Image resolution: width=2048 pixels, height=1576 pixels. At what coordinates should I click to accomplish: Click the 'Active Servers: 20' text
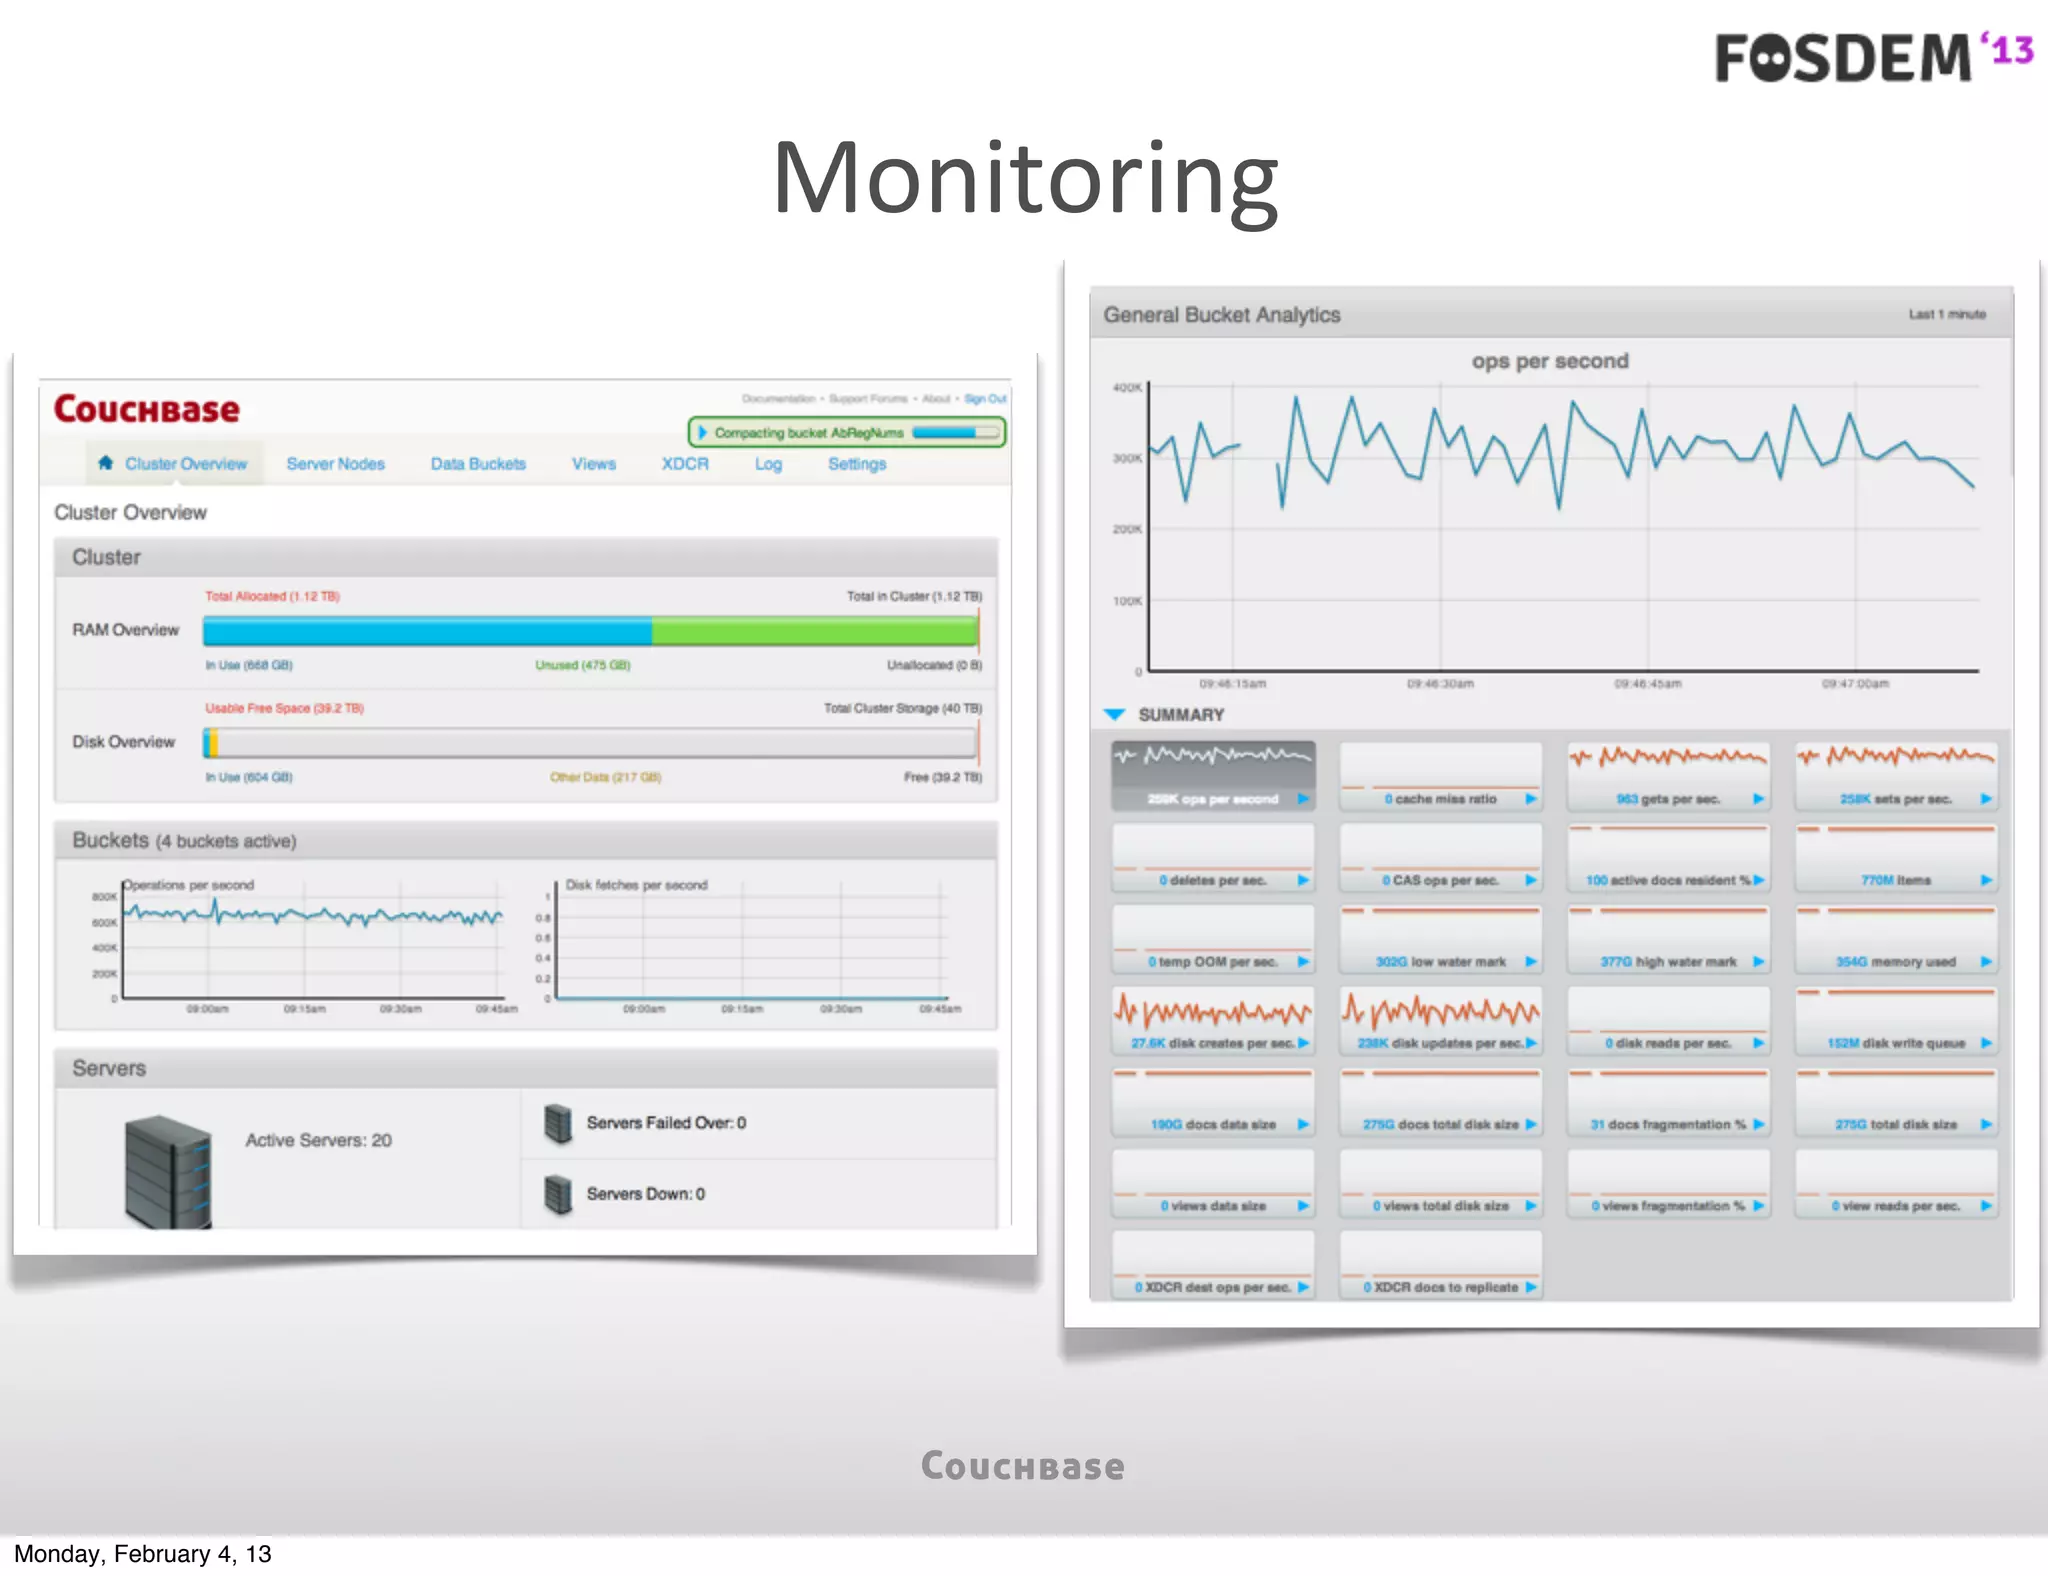coord(318,1140)
